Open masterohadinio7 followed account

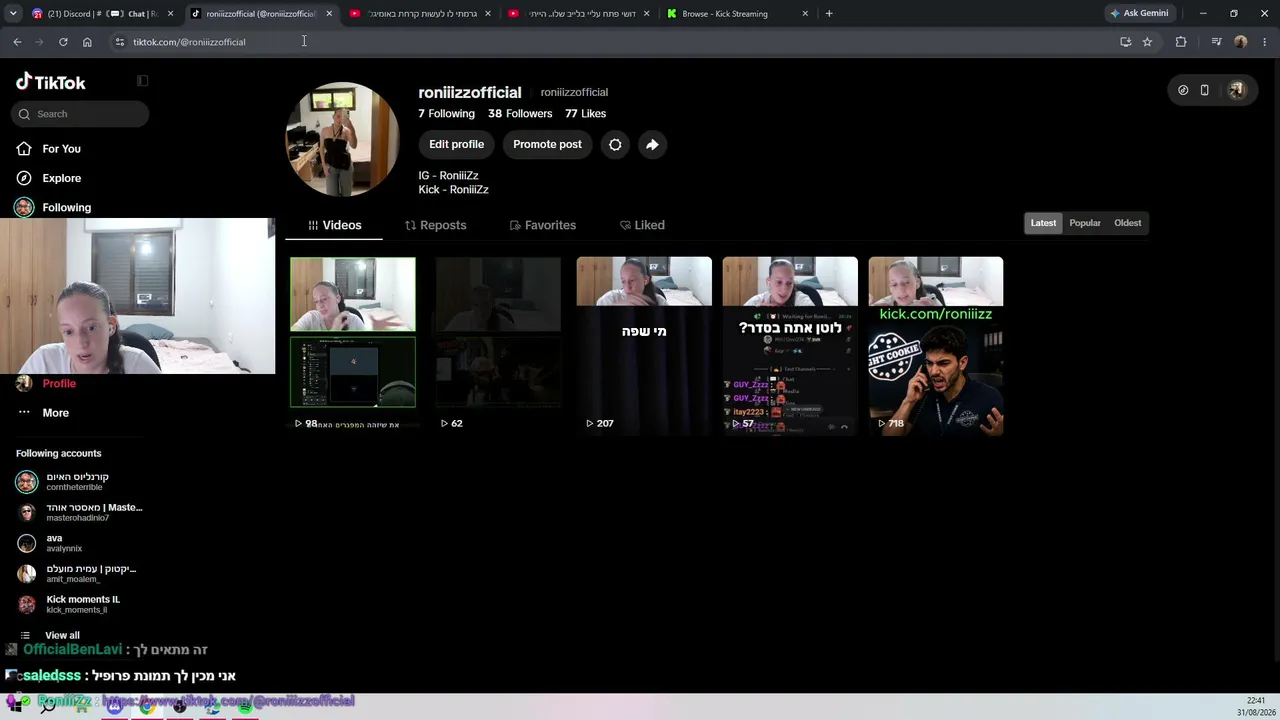click(79, 513)
